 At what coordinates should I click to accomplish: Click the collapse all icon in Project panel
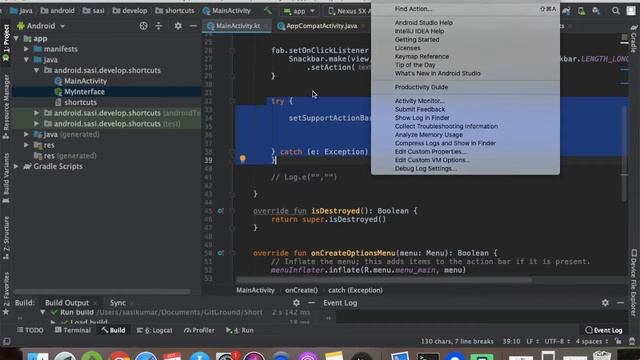[x=159, y=26]
